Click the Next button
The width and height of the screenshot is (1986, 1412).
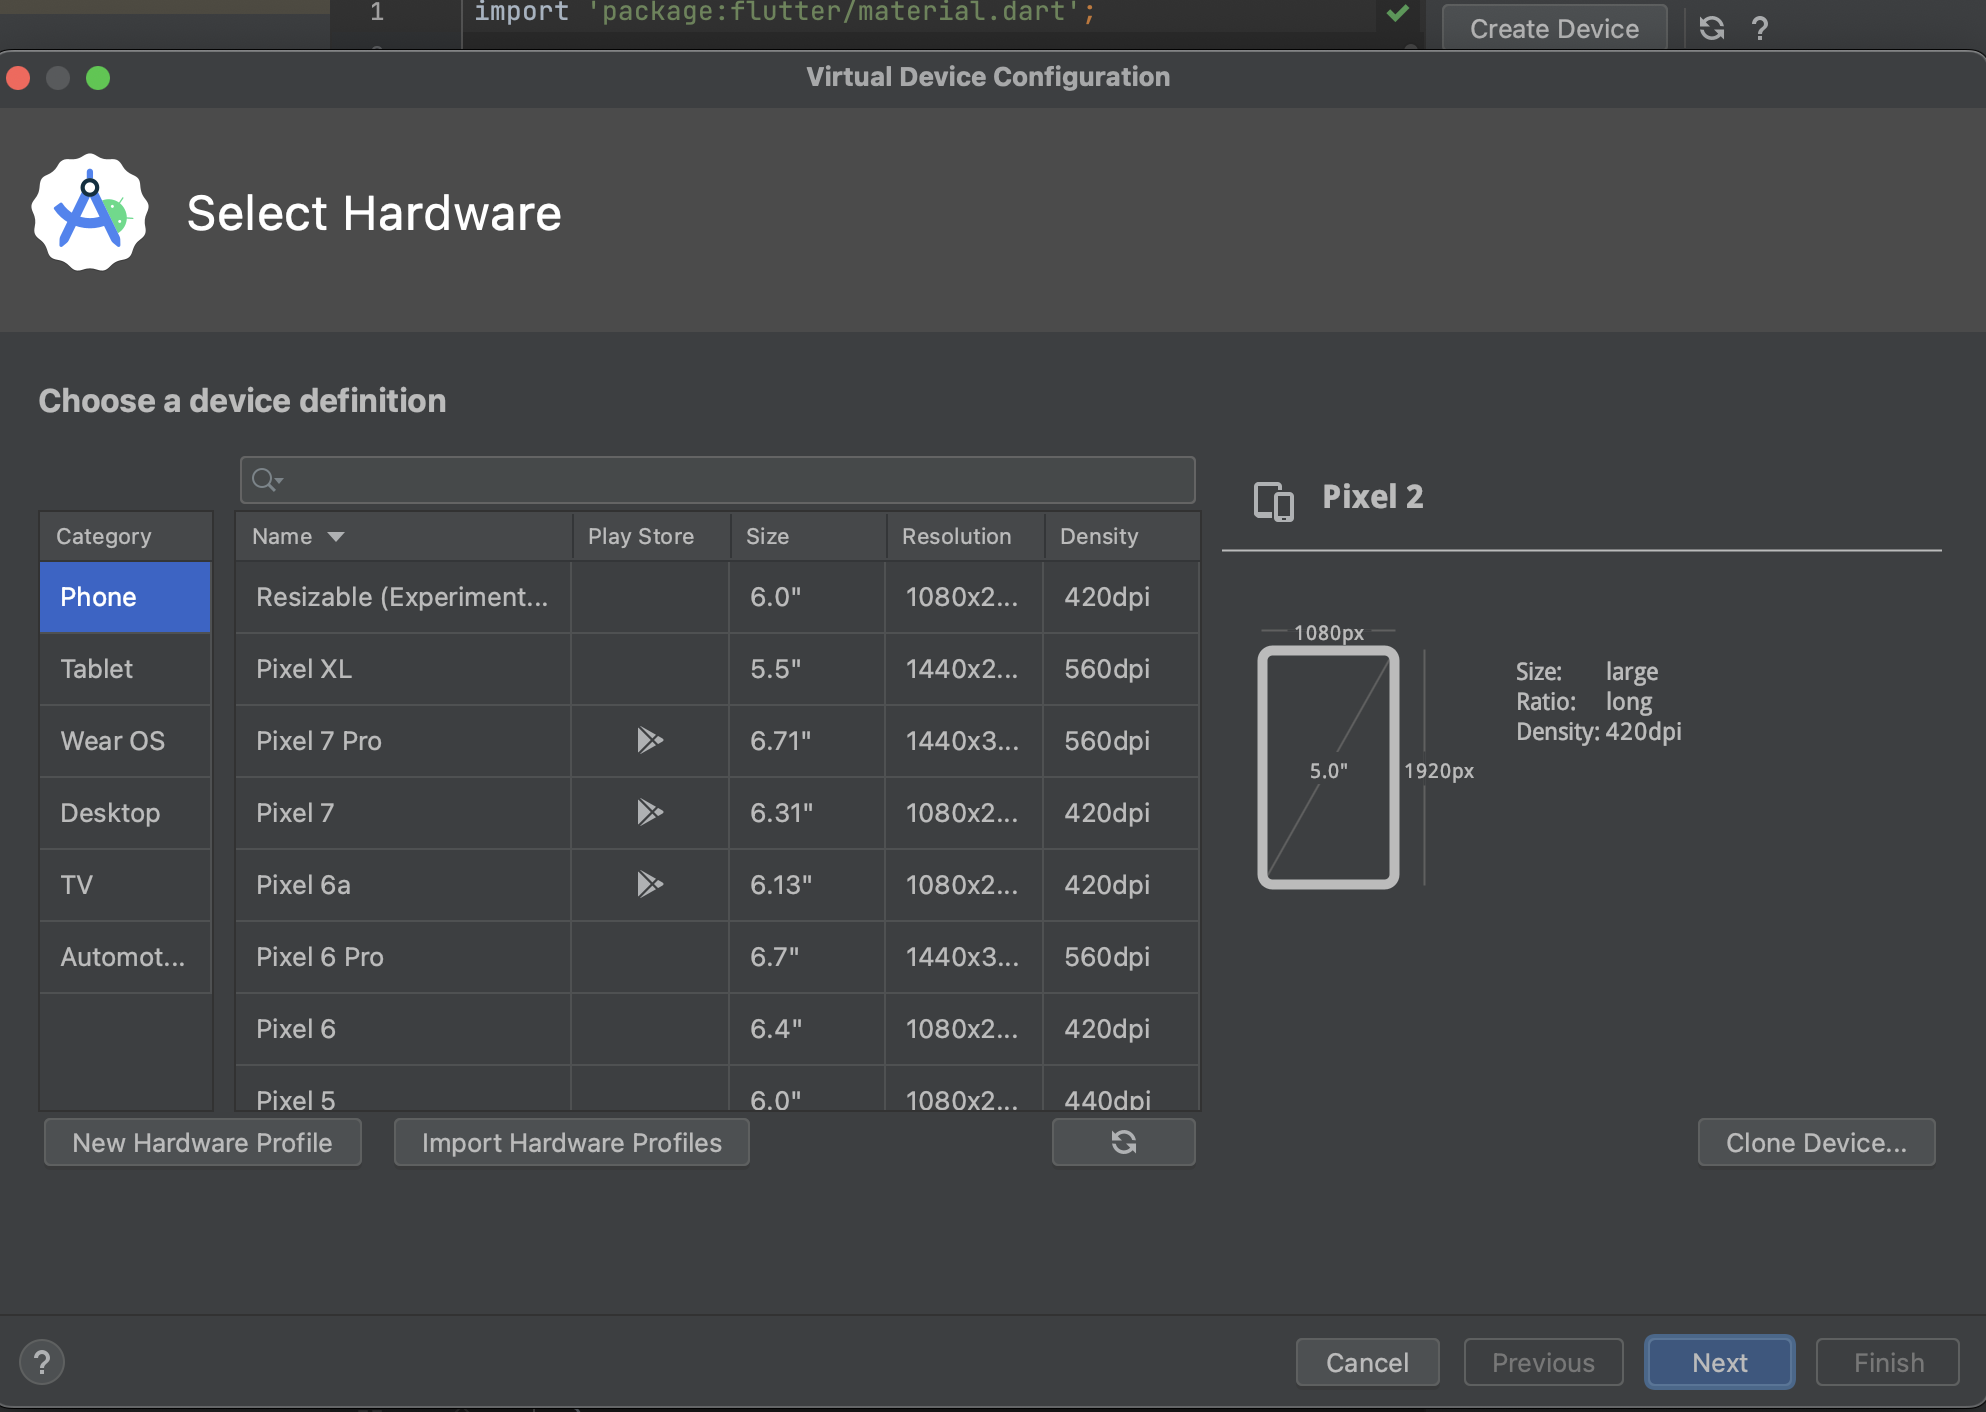coord(1719,1362)
